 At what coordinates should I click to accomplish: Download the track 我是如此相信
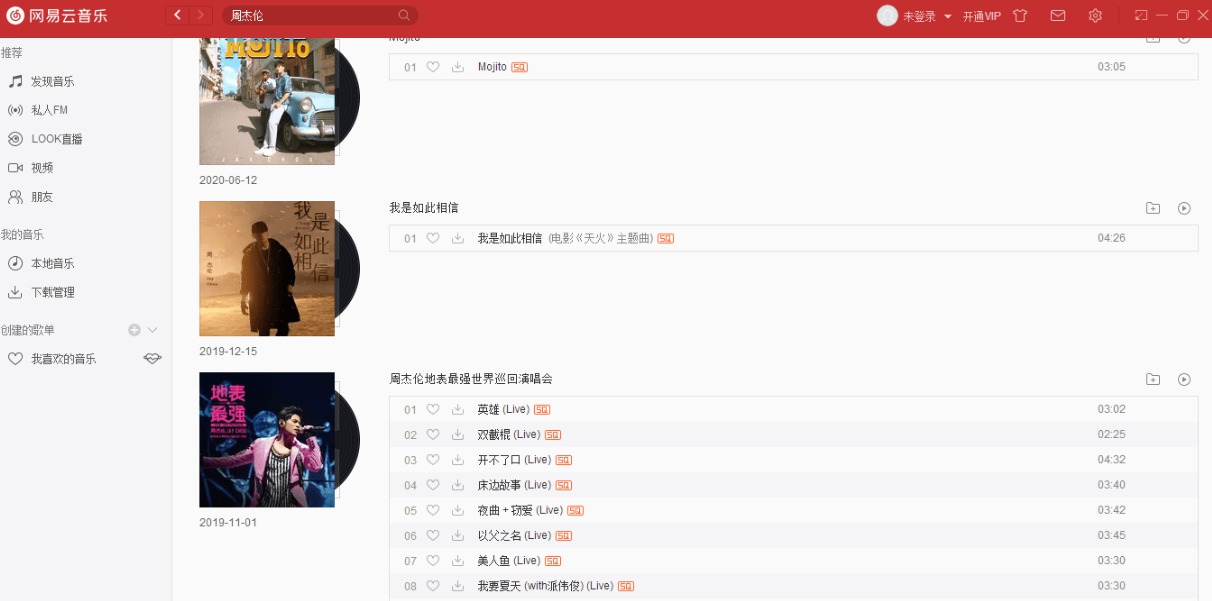(458, 238)
